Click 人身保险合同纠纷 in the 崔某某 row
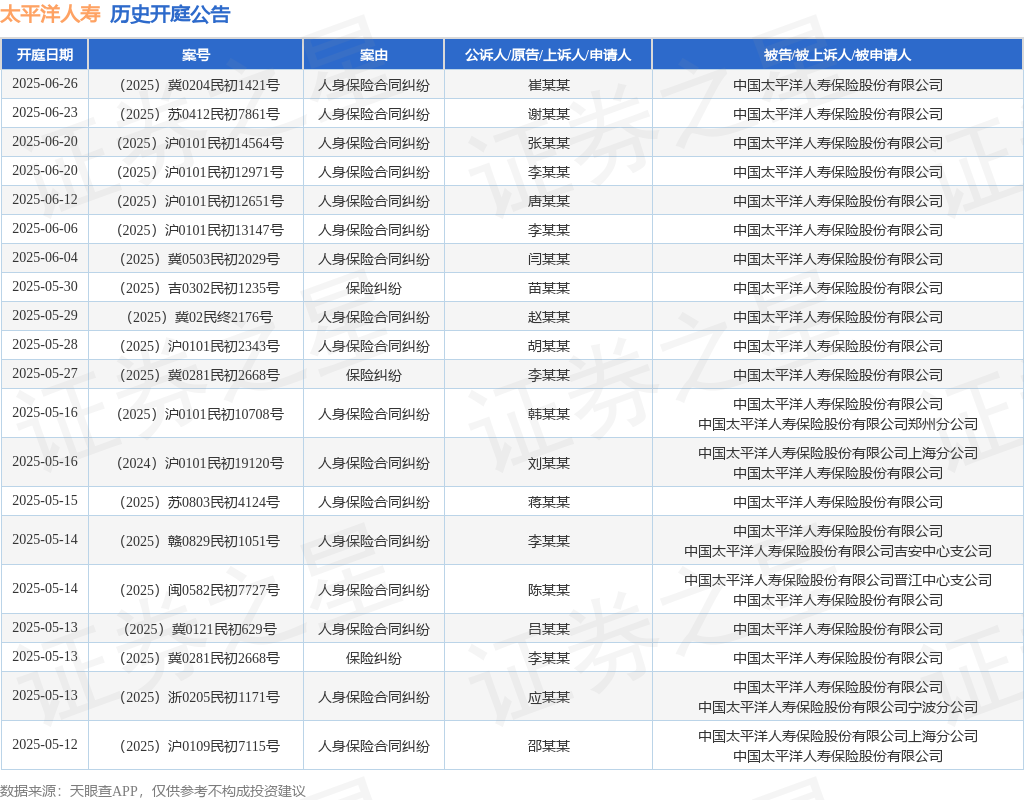The image size is (1024, 800). pyautogui.click(x=374, y=85)
